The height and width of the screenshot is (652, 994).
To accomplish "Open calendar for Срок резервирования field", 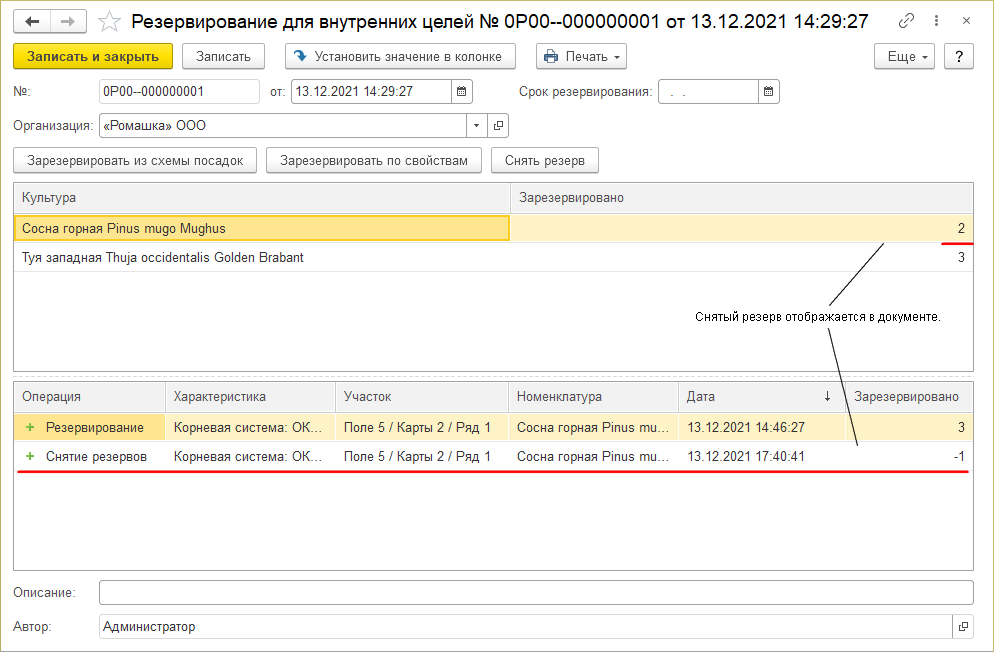I will coord(768,92).
